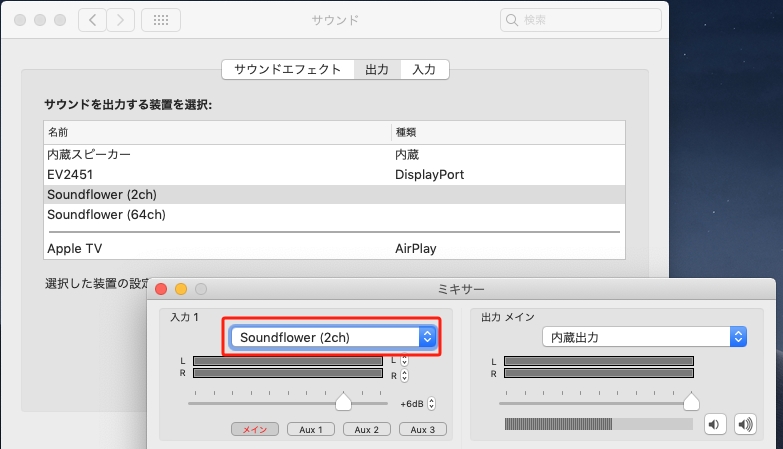Image resolution: width=783 pixels, height=449 pixels.
Task: Click the 名前 column header
Action: point(217,132)
